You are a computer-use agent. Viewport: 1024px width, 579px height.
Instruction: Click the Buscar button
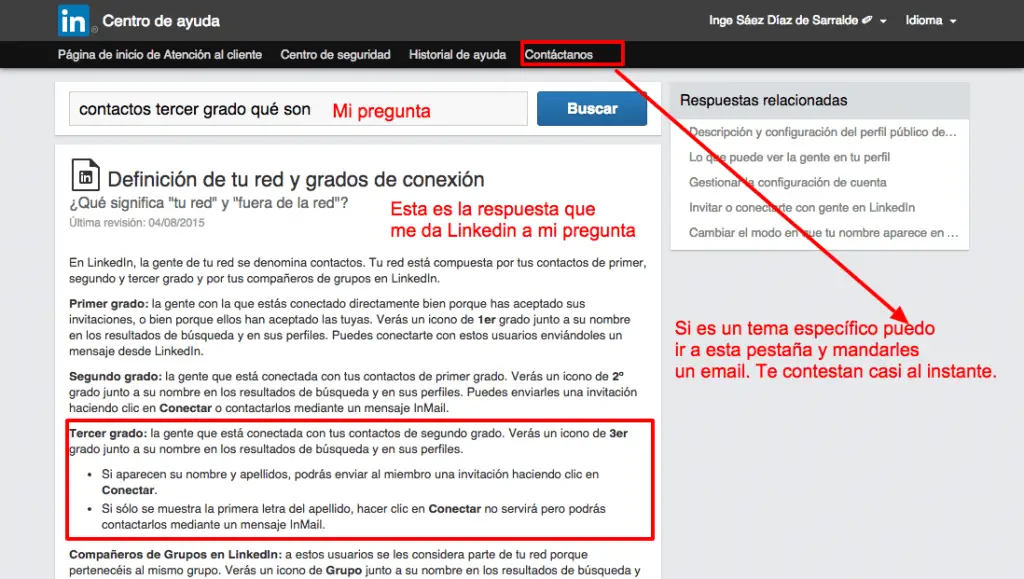point(591,108)
